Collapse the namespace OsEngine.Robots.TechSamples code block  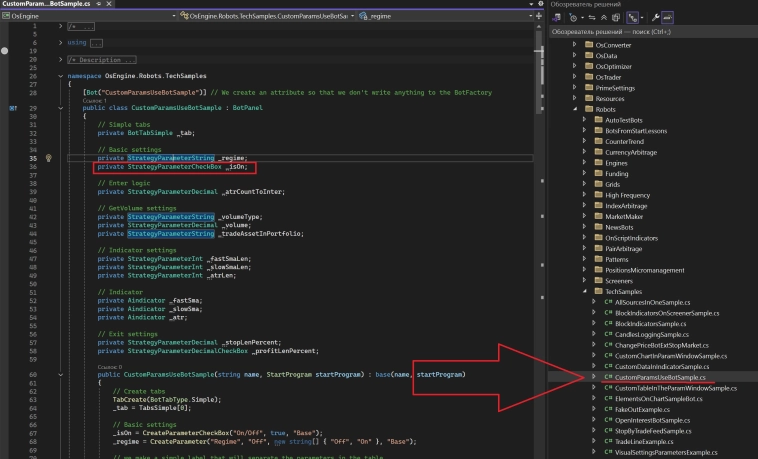[x=61, y=76]
